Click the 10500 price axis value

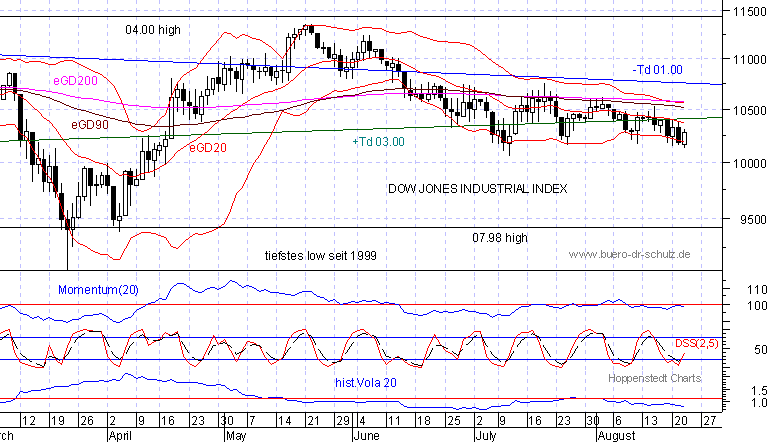click(x=749, y=111)
